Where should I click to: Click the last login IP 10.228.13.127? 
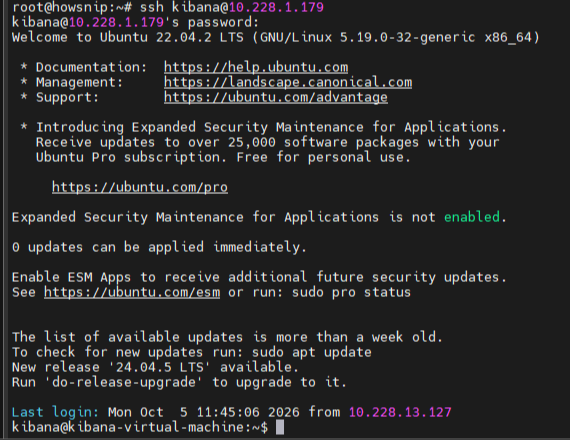(x=400, y=412)
